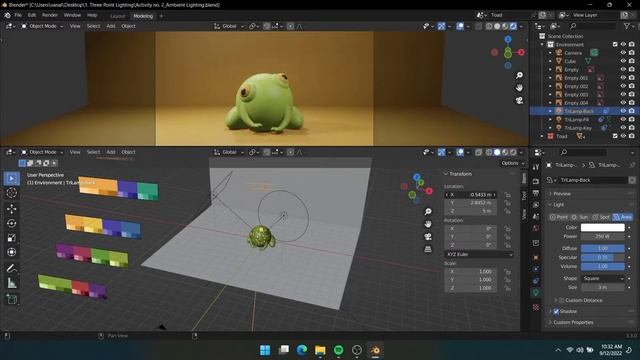Screen dimensions: 640x360
Task: Click the pan hand icon in lower viewport
Action: click(428, 224)
